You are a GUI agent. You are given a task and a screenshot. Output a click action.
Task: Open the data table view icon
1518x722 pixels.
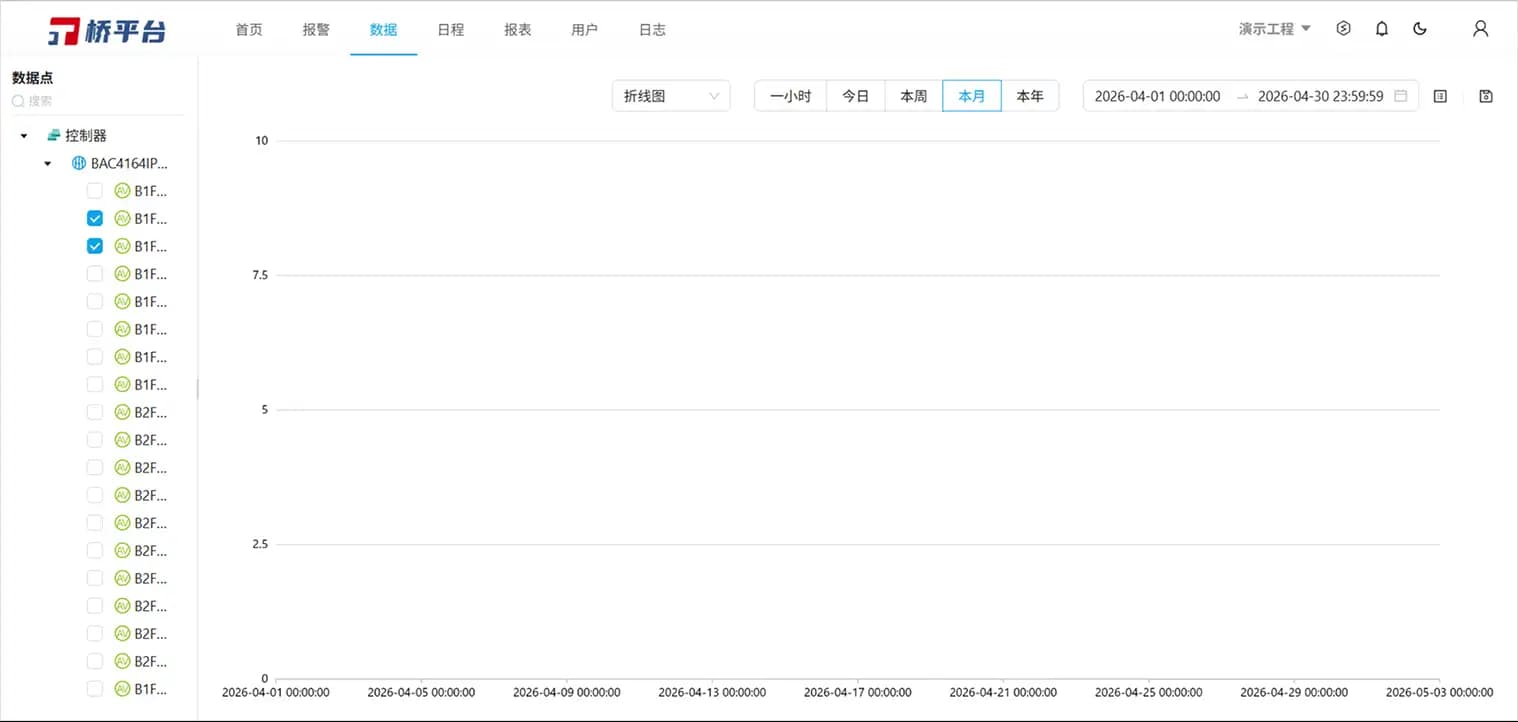point(1440,96)
